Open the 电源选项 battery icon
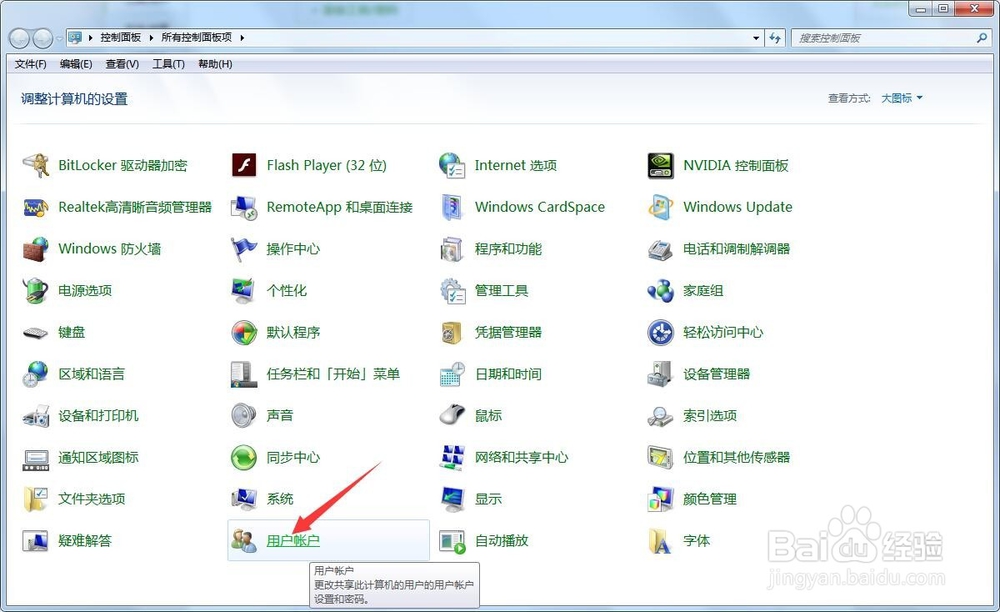 click(x=36, y=291)
